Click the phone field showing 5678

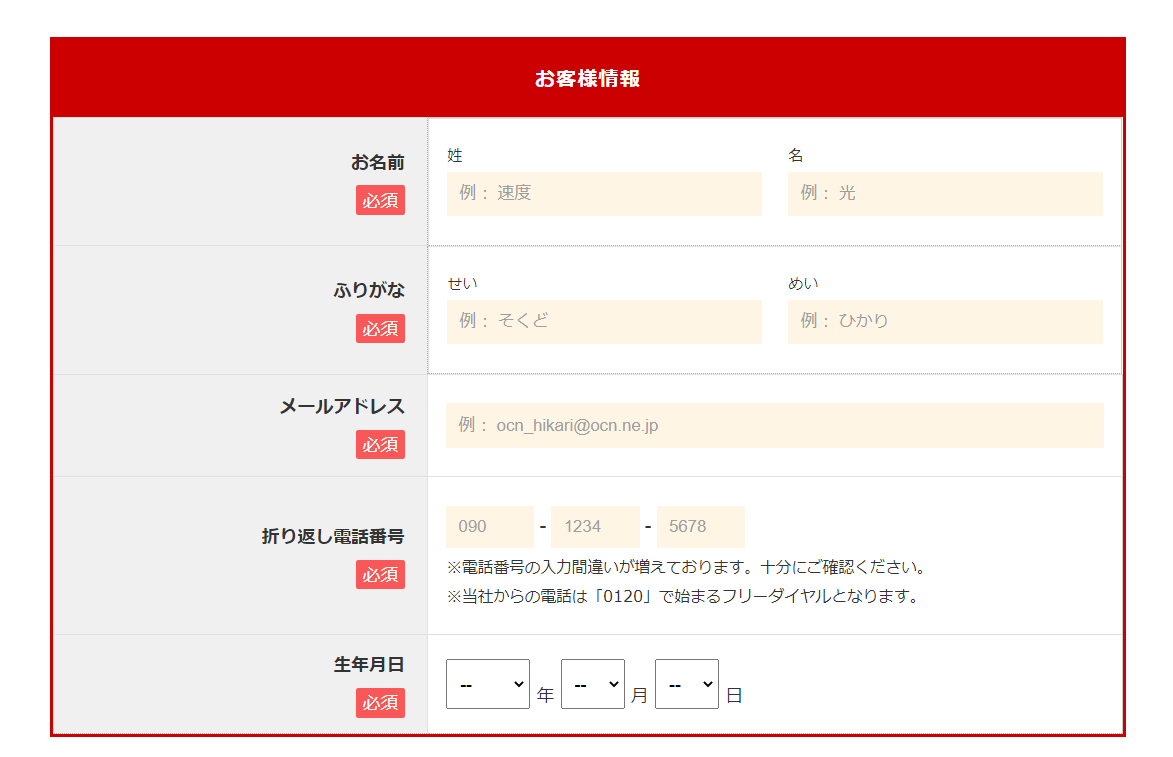[x=700, y=527]
